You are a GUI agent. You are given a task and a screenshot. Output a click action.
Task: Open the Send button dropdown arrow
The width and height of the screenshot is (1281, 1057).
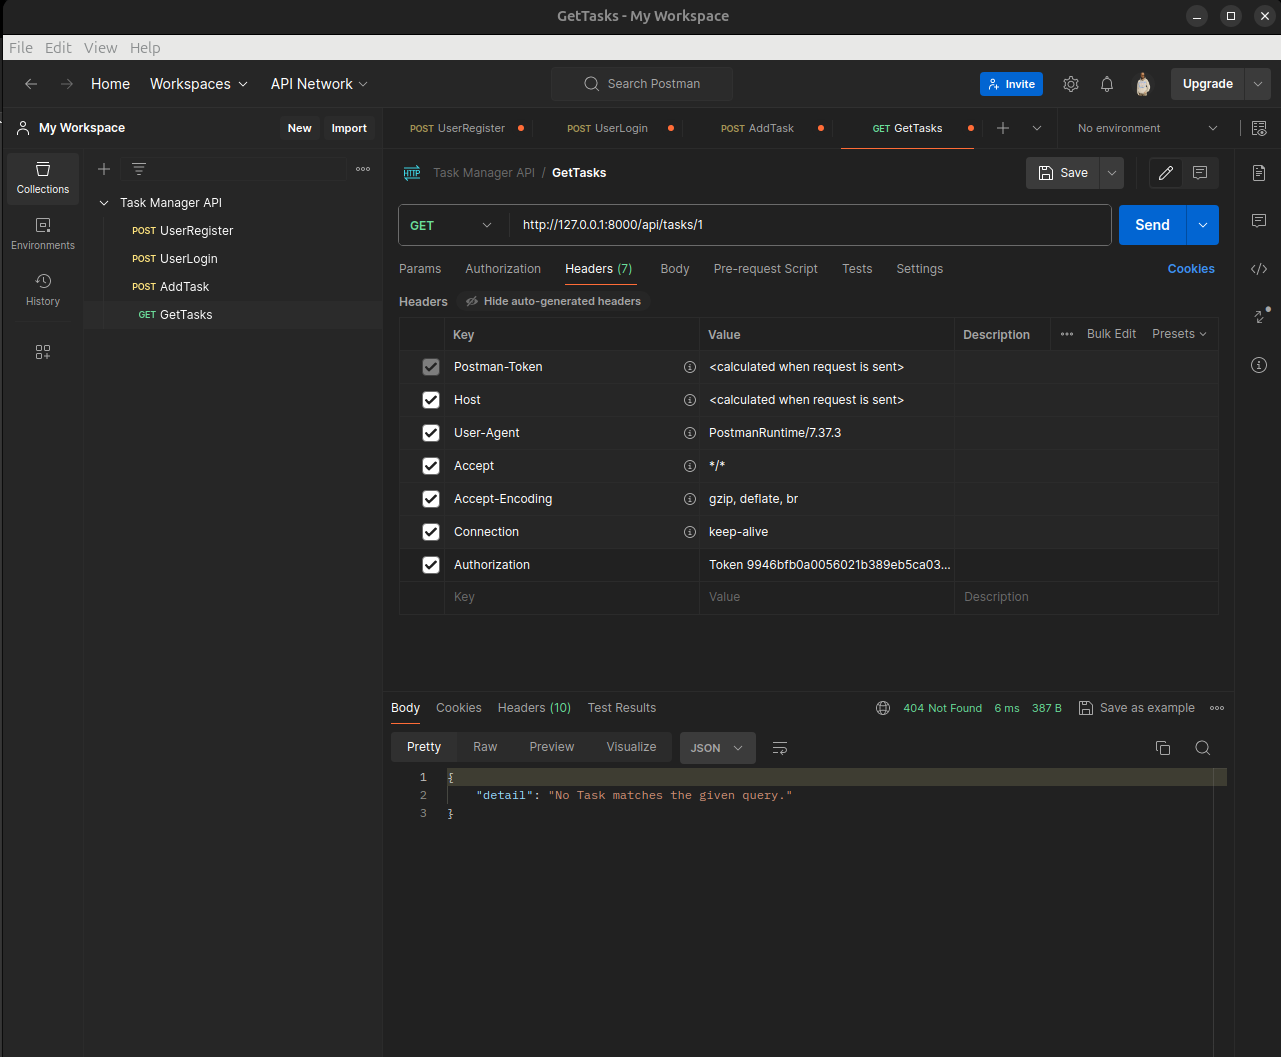[x=1202, y=225]
